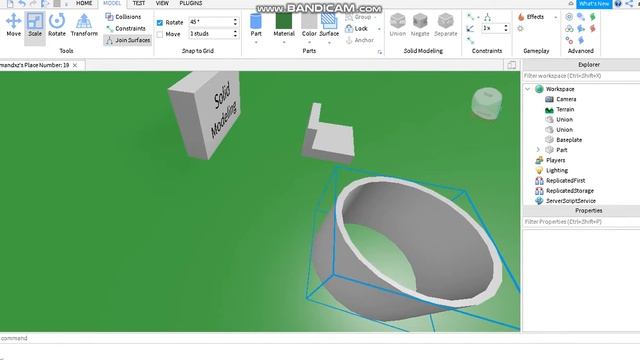The width and height of the screenshot is (640, 360).
Task: Click the Undo icon in title bar
Action: click(x=22, y=4)
